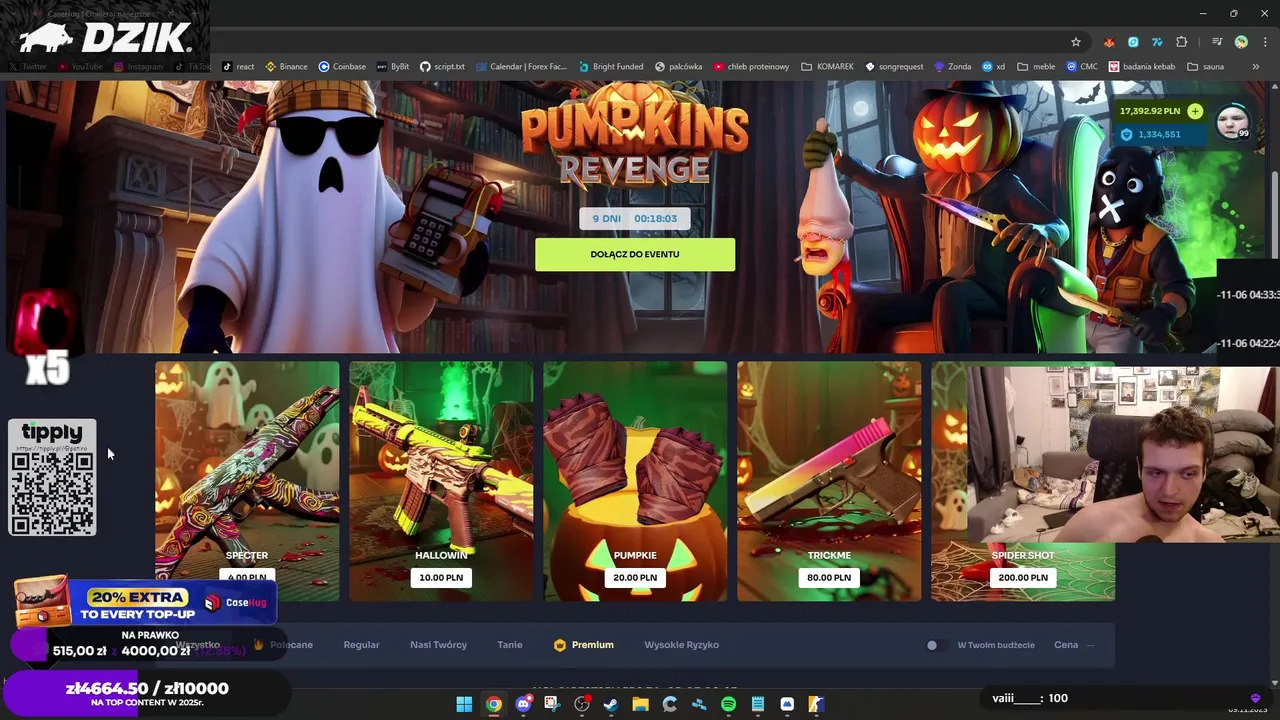This screenshot has height=720, width=1280.
Task: Open the OBS Studio taskbar icon
Action: pos(582,704)
